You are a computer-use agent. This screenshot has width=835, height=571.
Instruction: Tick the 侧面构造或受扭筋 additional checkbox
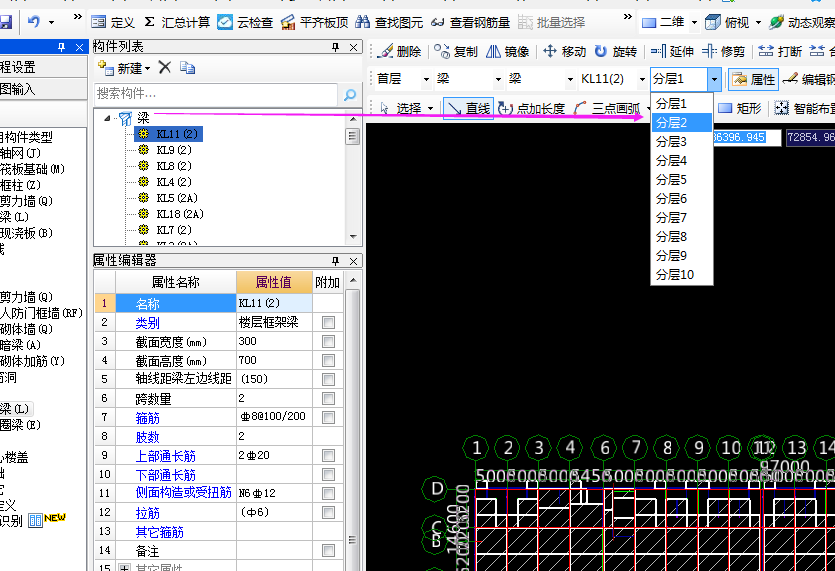pyautogui.click(x=328, y=493)
